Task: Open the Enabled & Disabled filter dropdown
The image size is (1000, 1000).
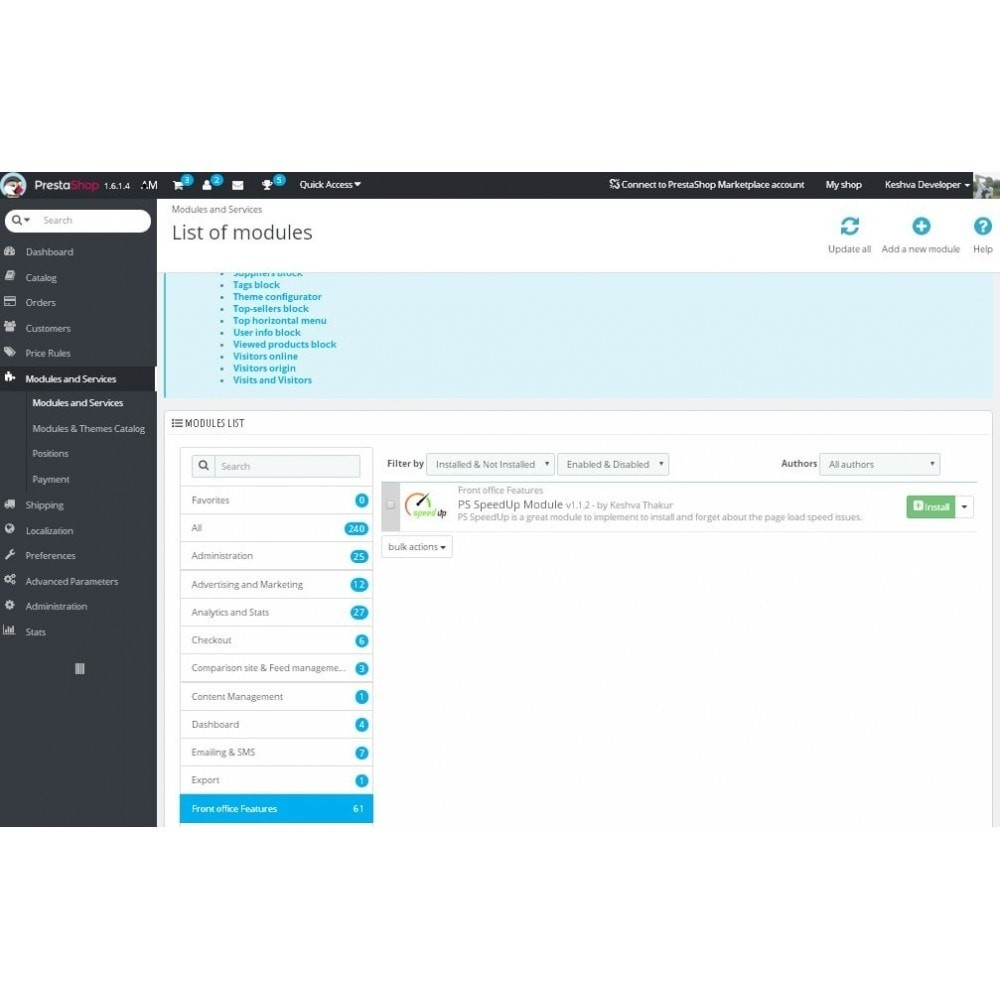Action: (x=613, y=464)
